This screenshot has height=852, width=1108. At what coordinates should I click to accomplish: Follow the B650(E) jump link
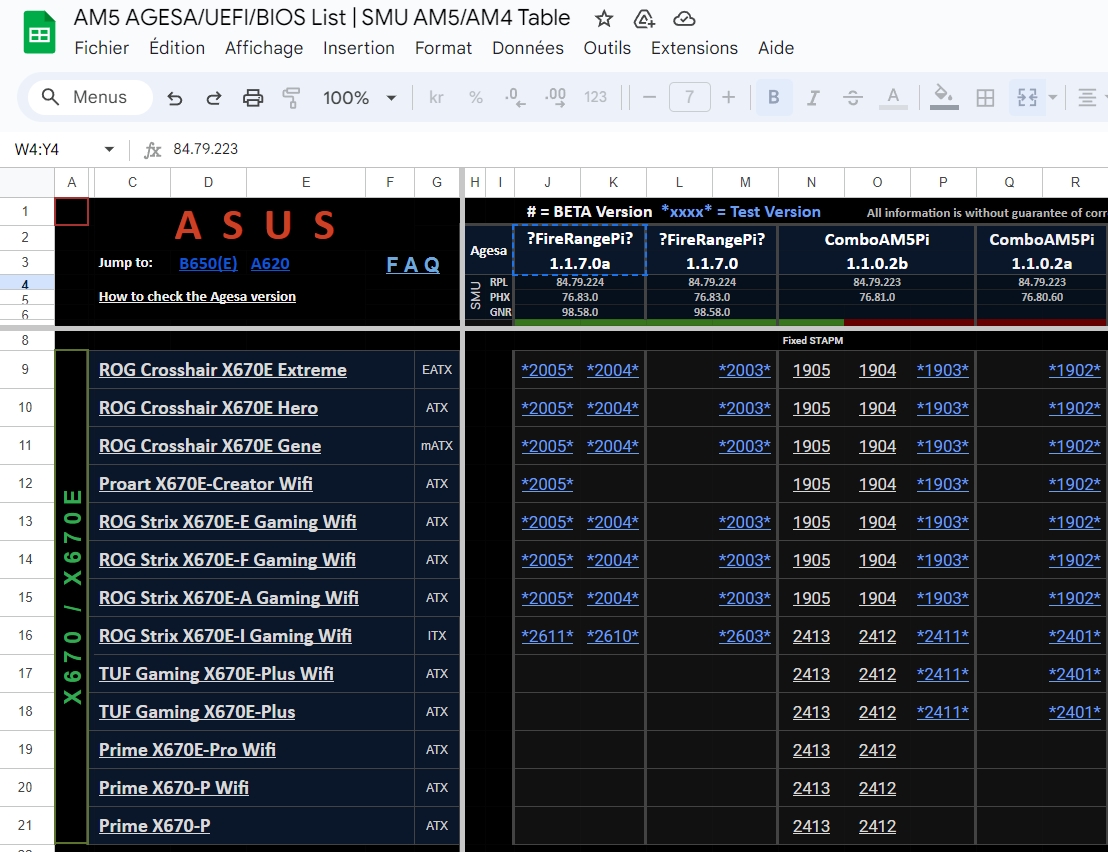point(208,263)
